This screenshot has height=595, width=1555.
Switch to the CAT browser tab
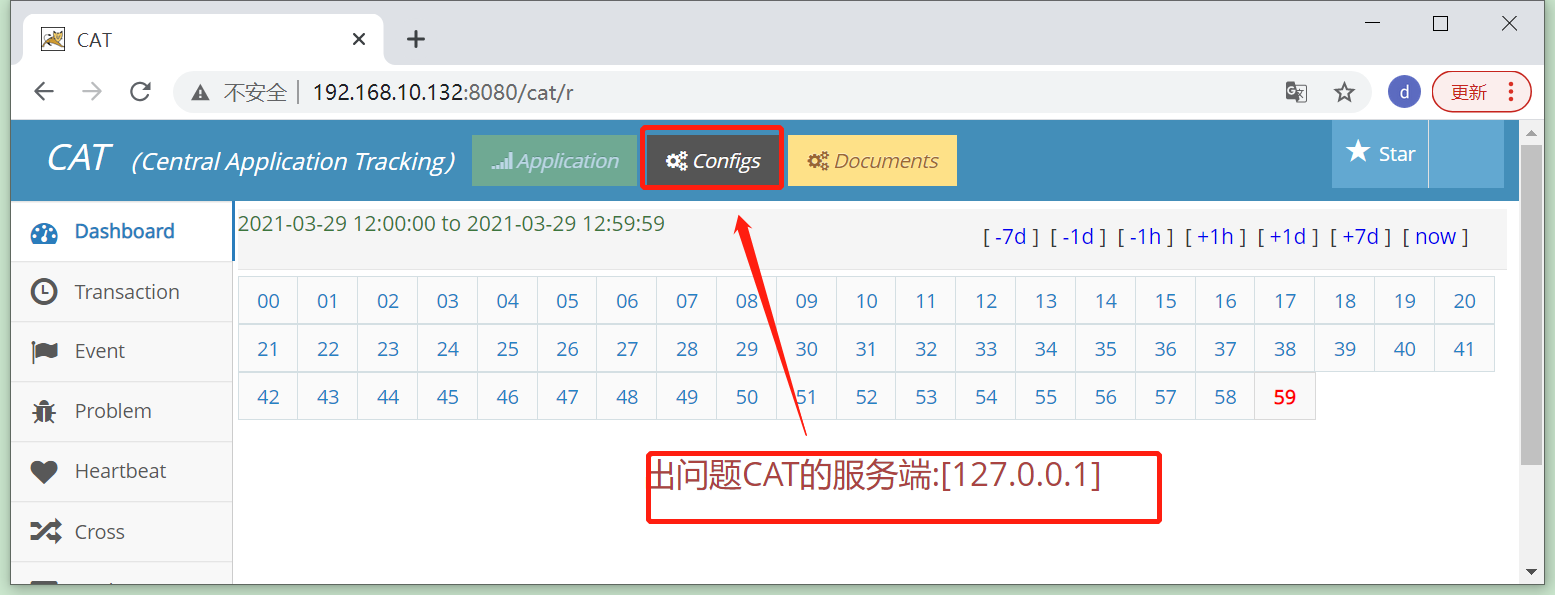150,39
